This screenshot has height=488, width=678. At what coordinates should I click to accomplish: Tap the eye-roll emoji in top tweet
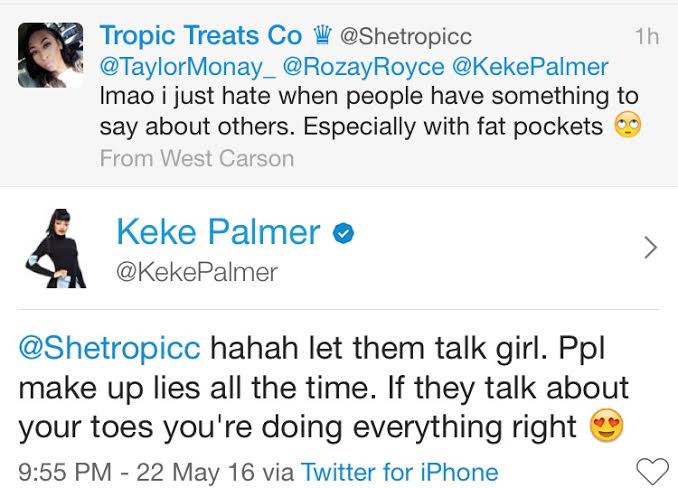627,128
